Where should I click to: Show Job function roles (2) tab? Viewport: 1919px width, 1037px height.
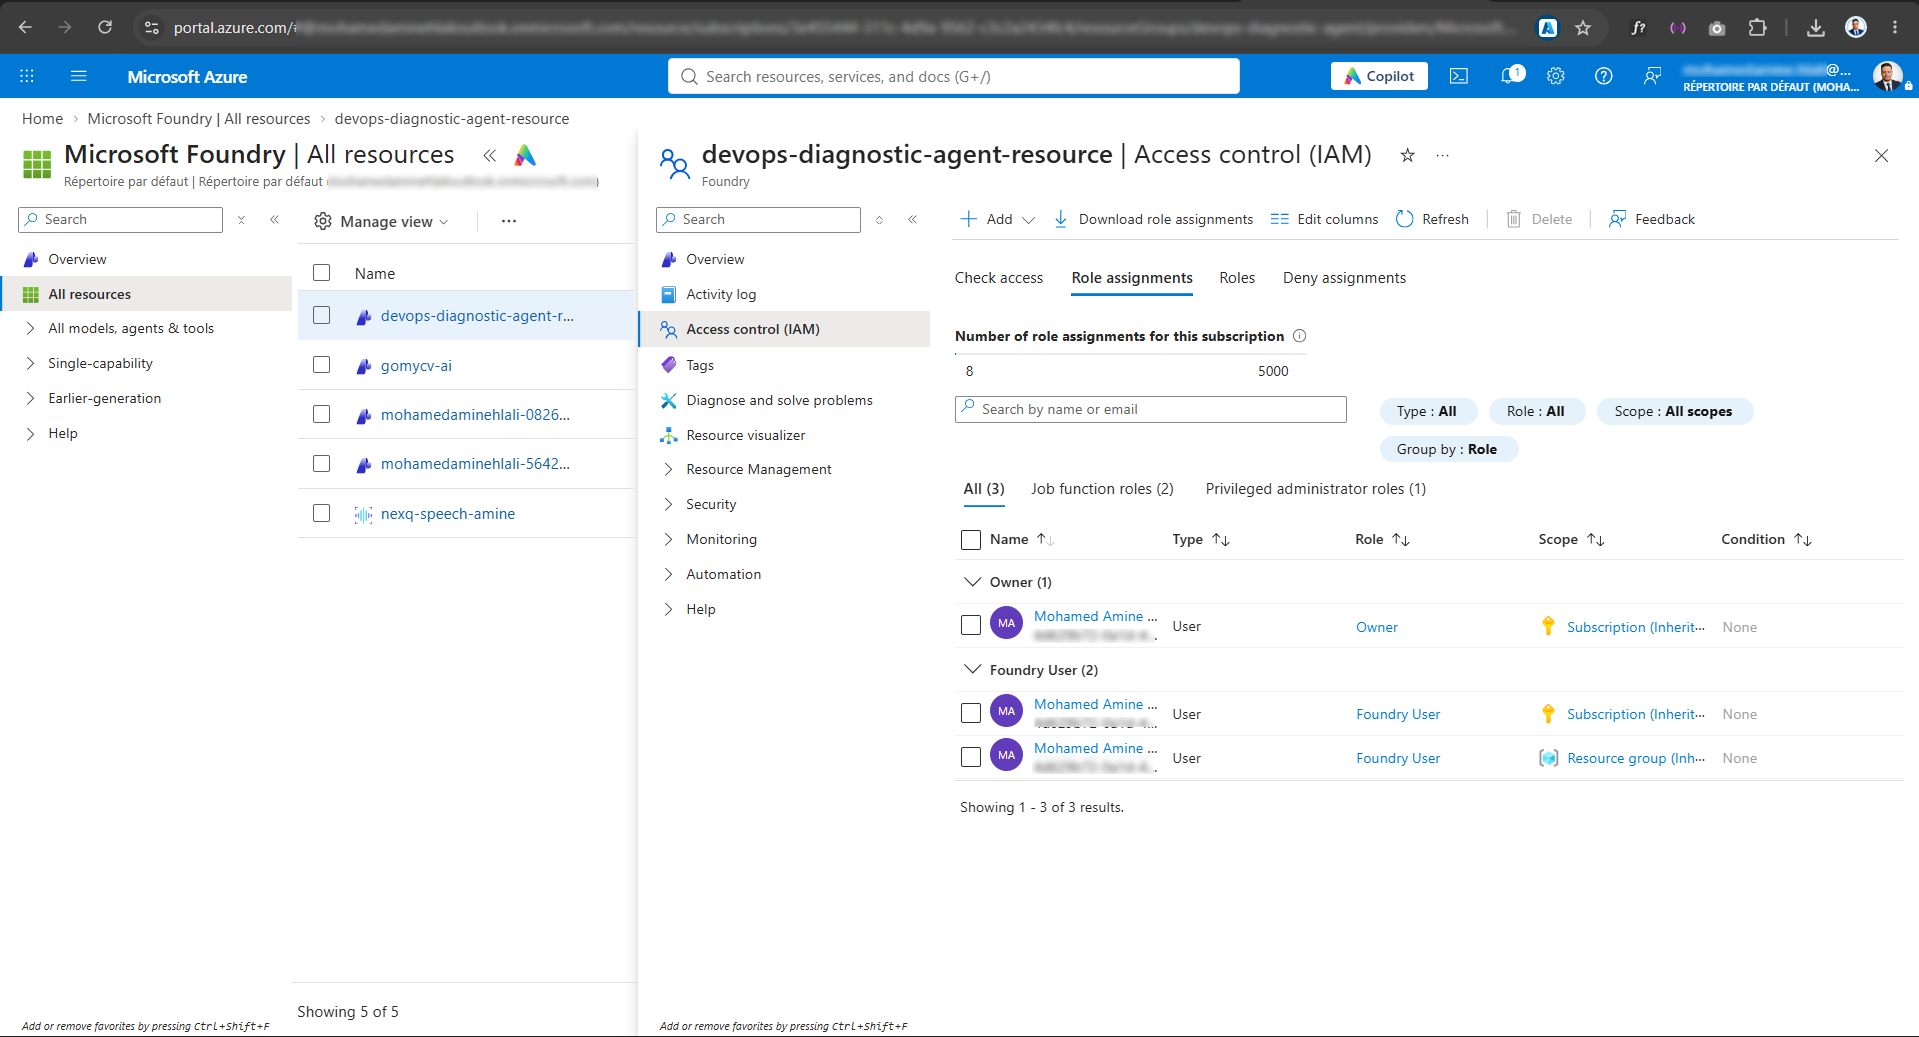[x=1102, y=489]
